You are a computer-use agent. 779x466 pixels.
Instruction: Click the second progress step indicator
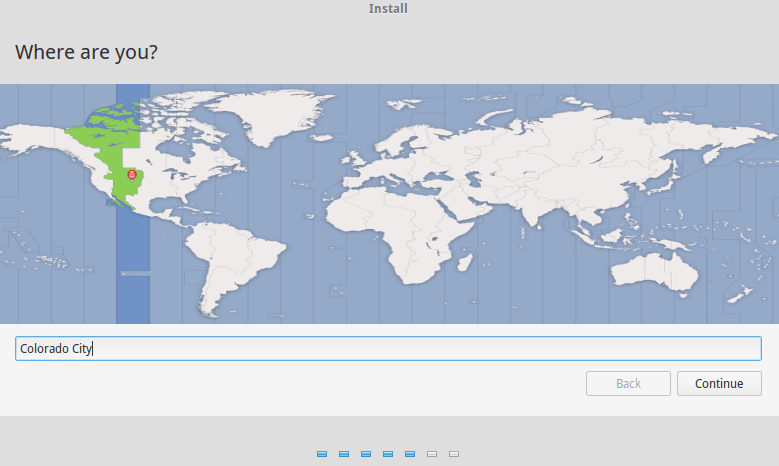tap(344, 454)
